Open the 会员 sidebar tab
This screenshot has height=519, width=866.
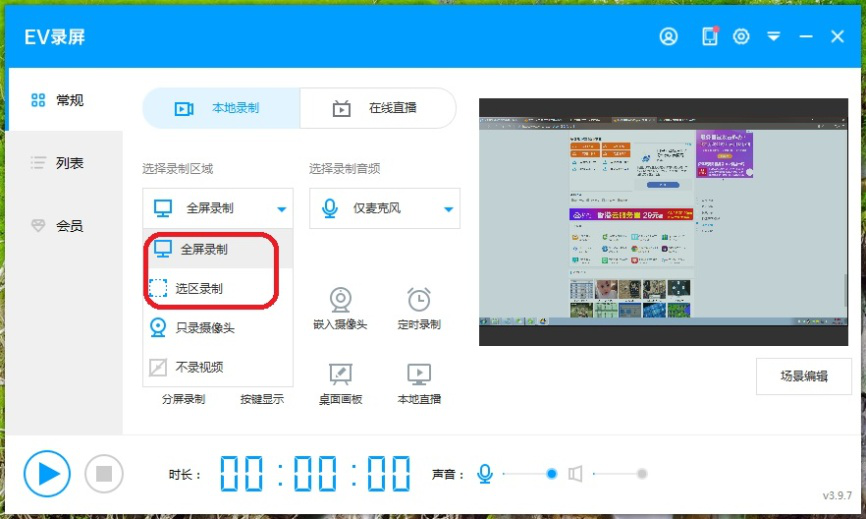[x=64, y=226]
